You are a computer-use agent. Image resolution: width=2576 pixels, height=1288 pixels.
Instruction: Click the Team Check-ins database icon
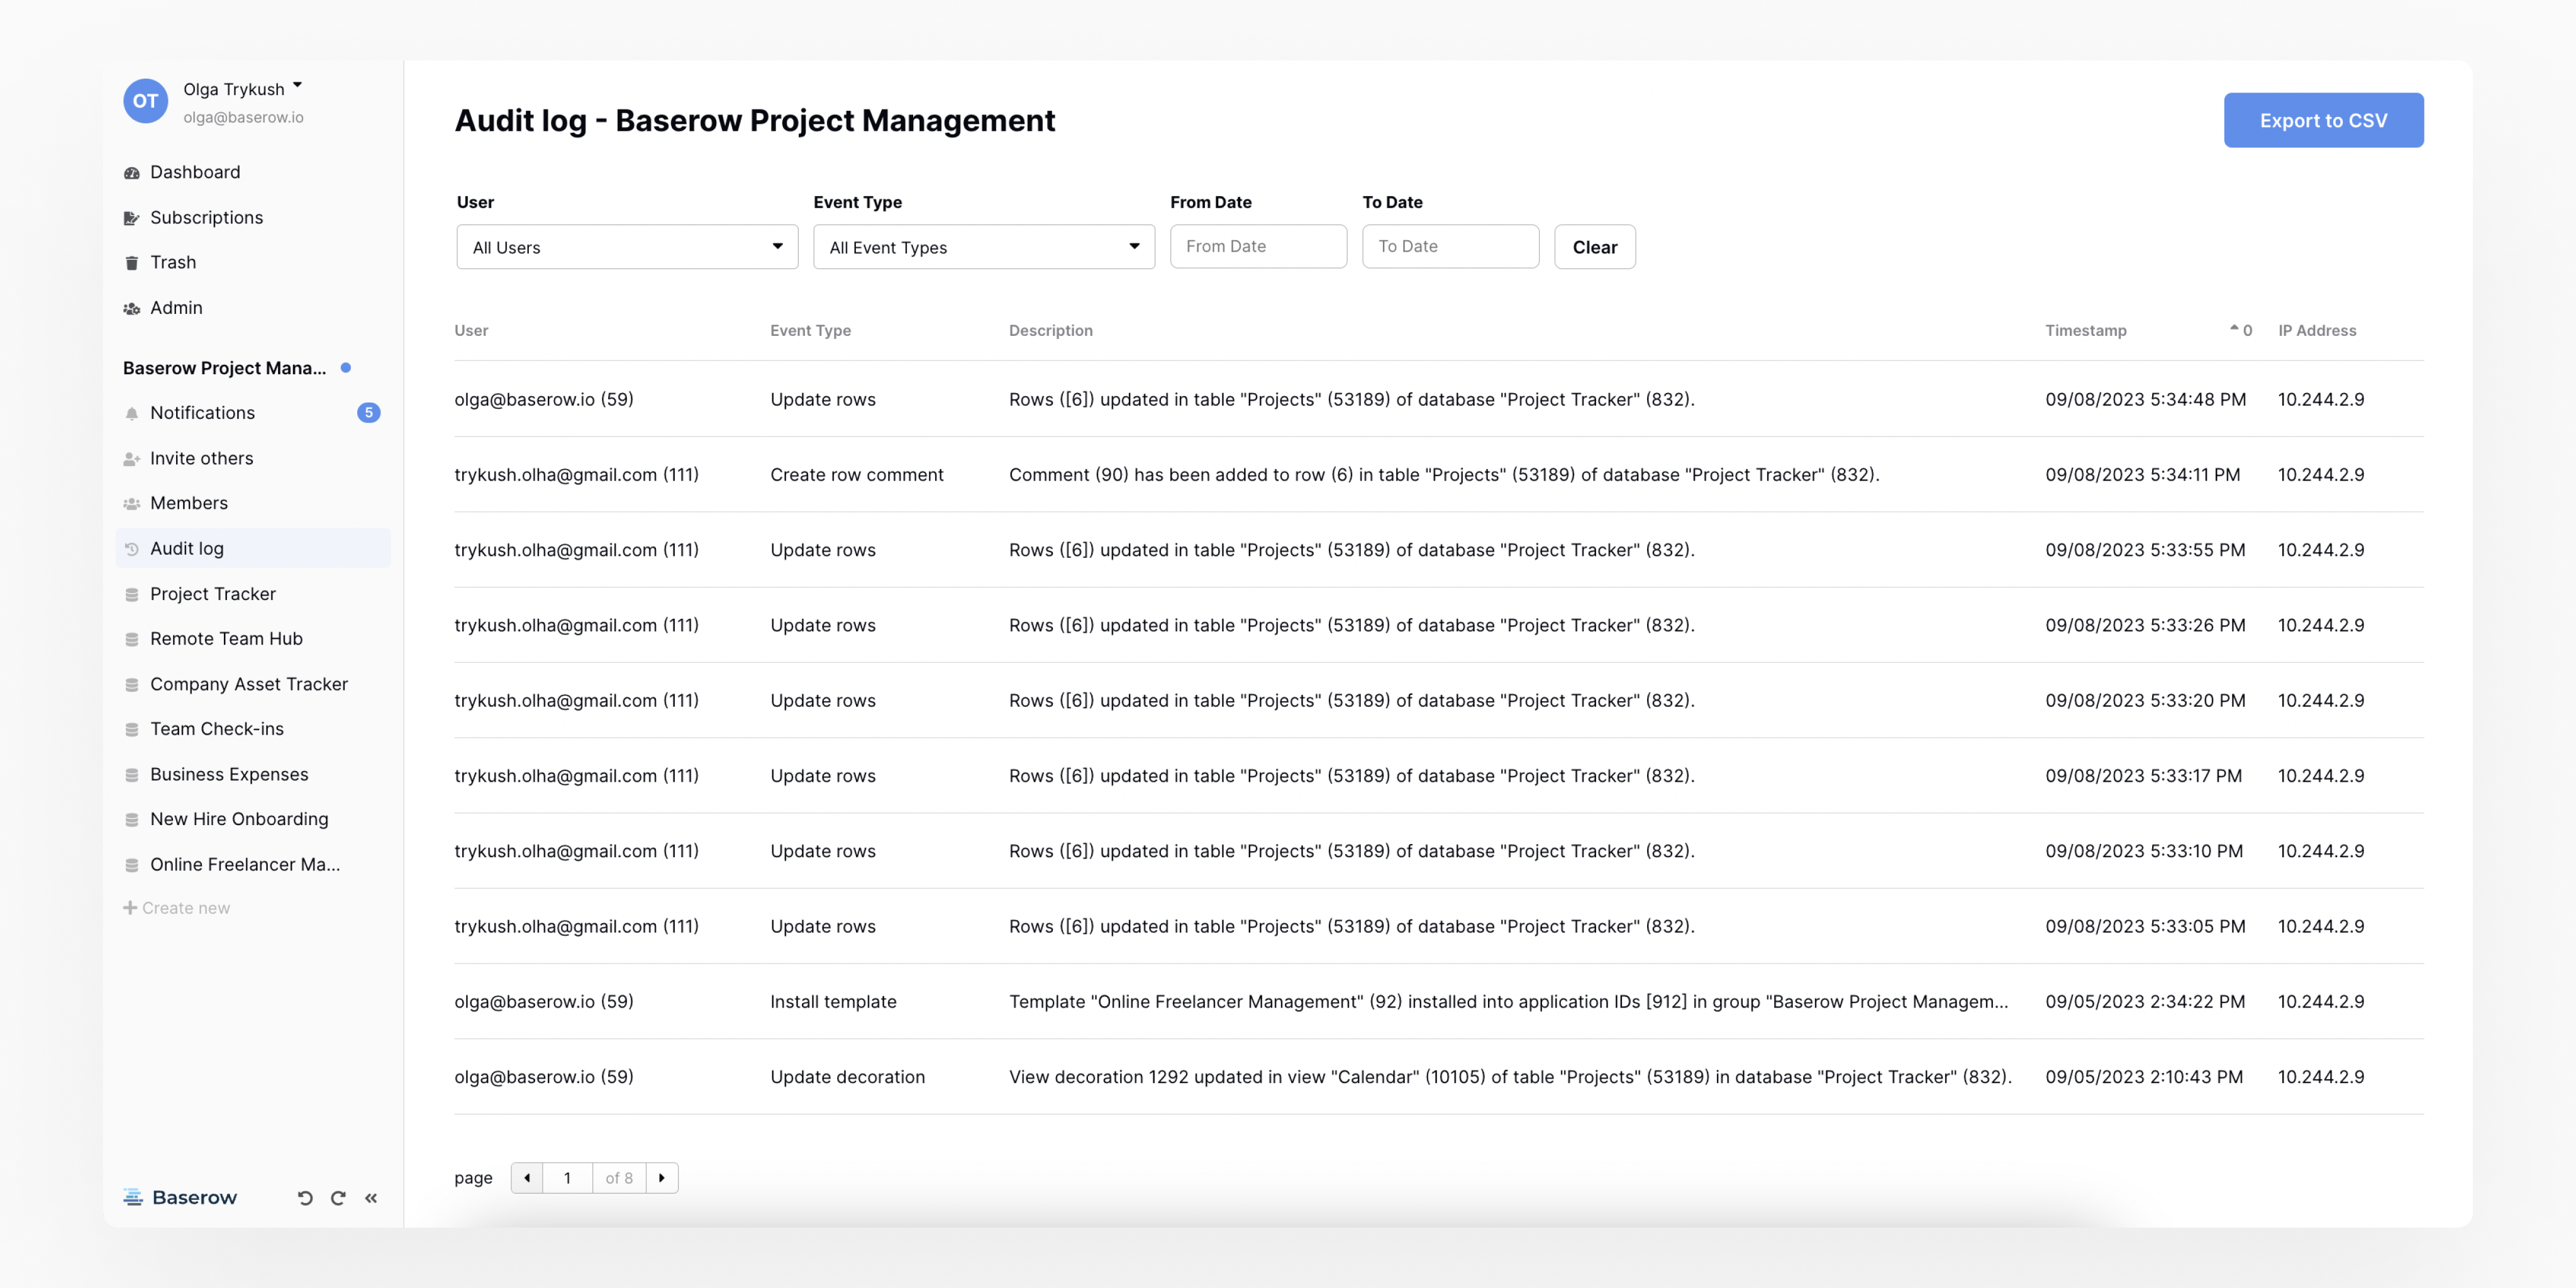pos(131,730)
